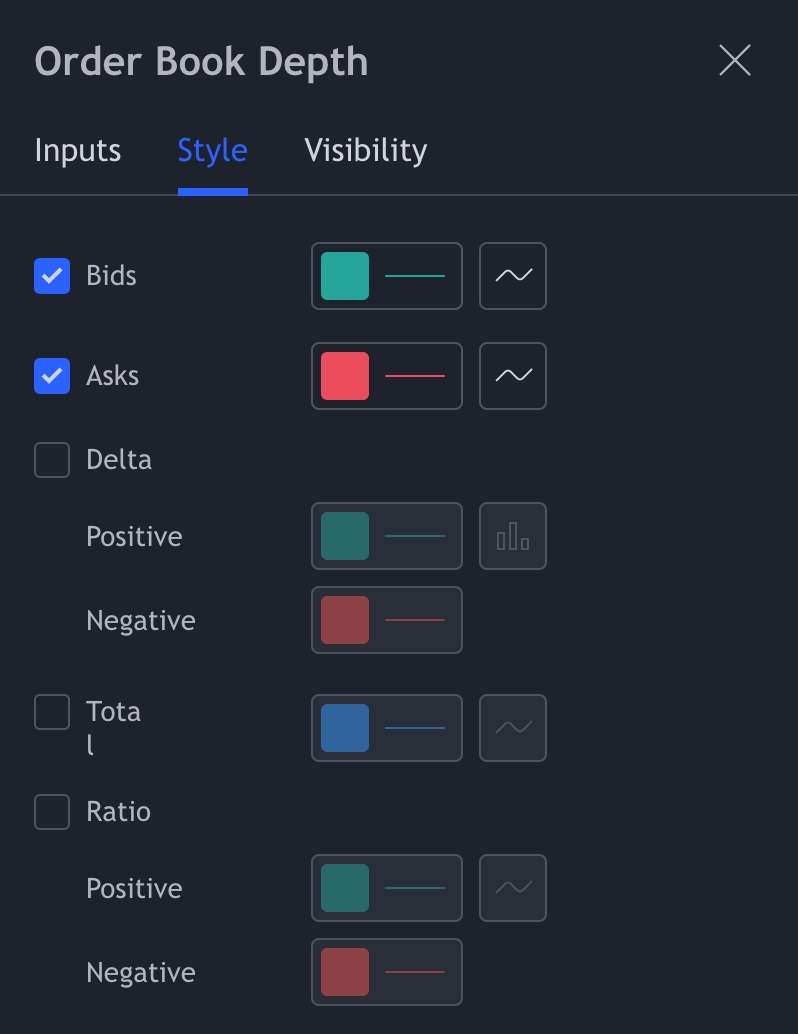Viewport: 798px width, 1034px height.
Task: Click the blue Total color swatch
Action: click(x=345, y=728)
